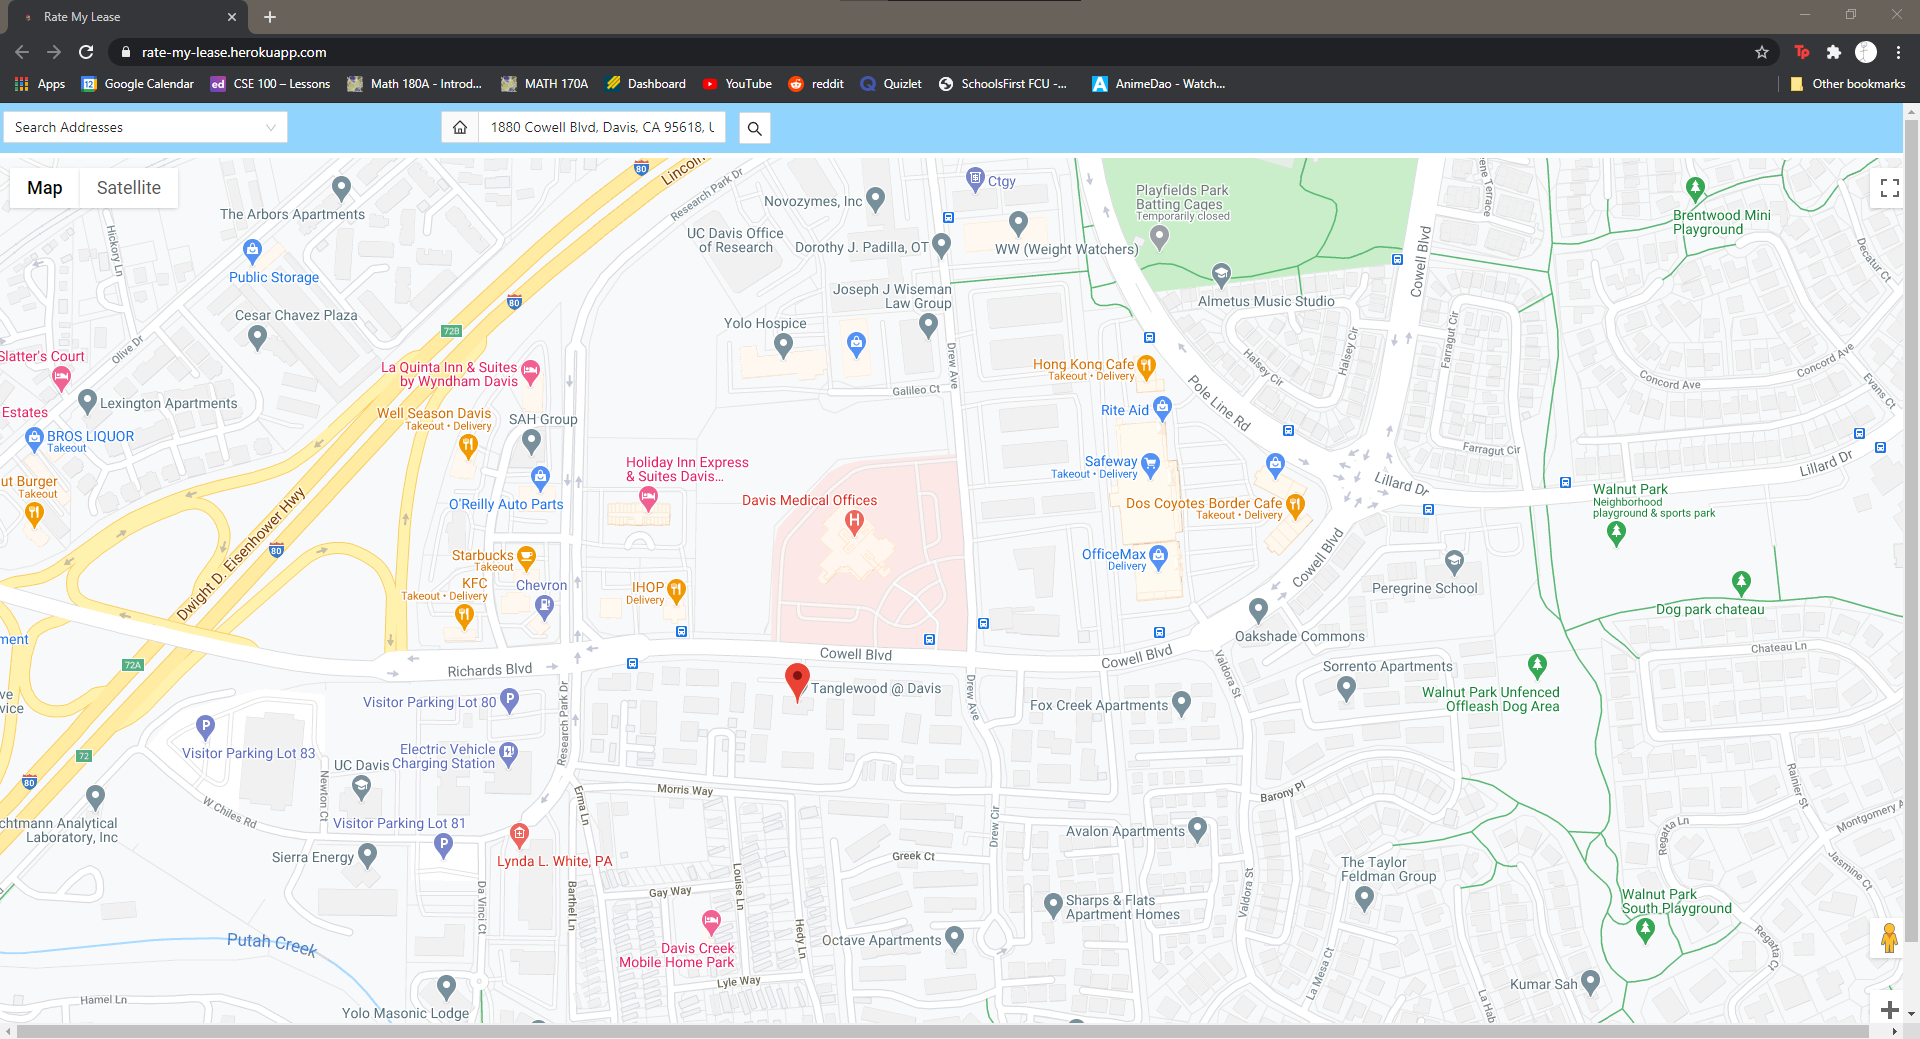Image resolution: width=1920 pixels, height=1039 pixels.
Task: Click the horizontal scrollbar at bottom
Action: (940, 1031)
